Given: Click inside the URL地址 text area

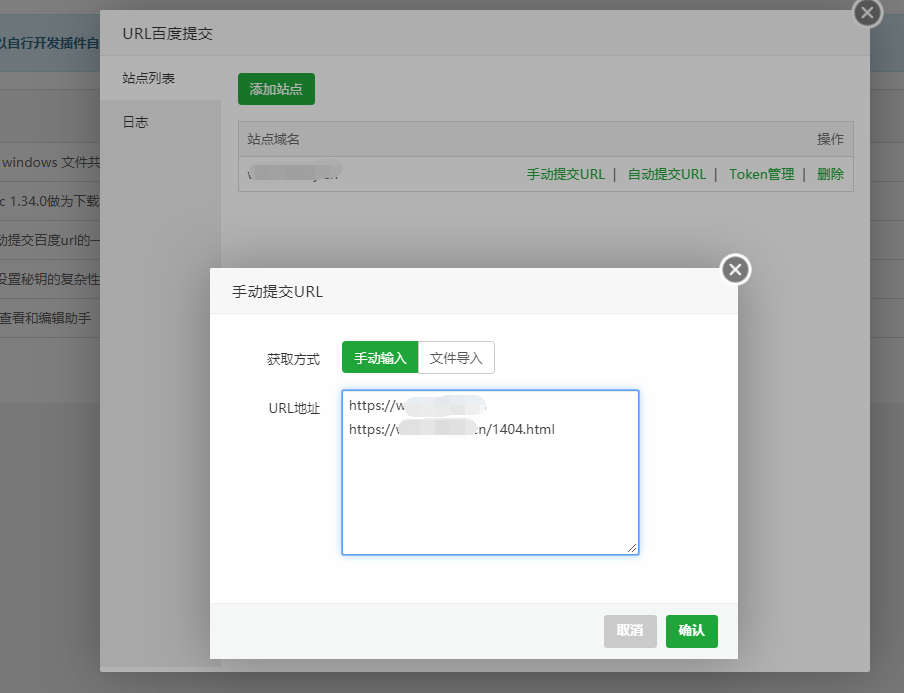Looking at the screenshot, I should (490, 472).
